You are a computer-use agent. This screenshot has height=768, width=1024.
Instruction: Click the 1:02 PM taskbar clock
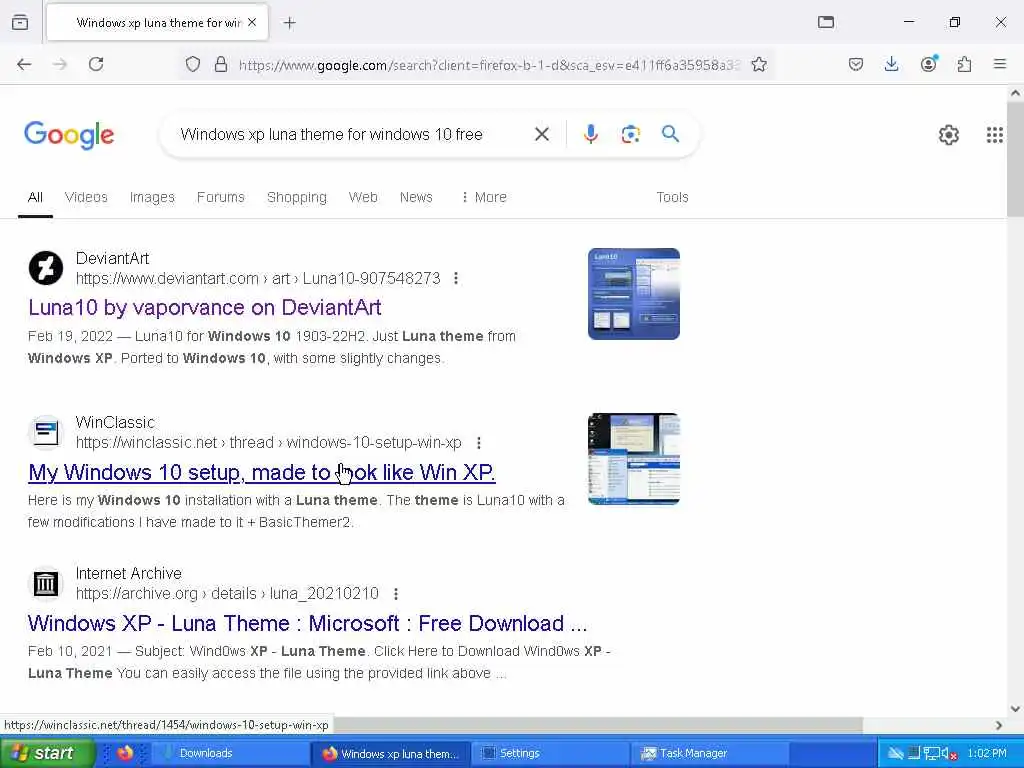tap(987, 753)
